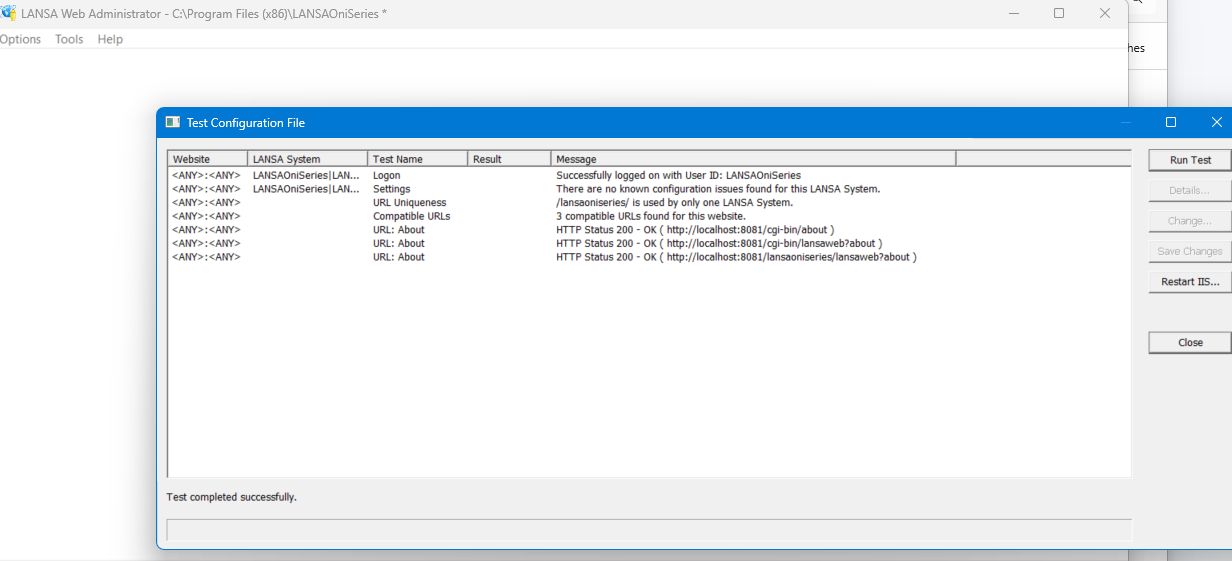
Task: Click the Message column header
Action: click(752, 159)
